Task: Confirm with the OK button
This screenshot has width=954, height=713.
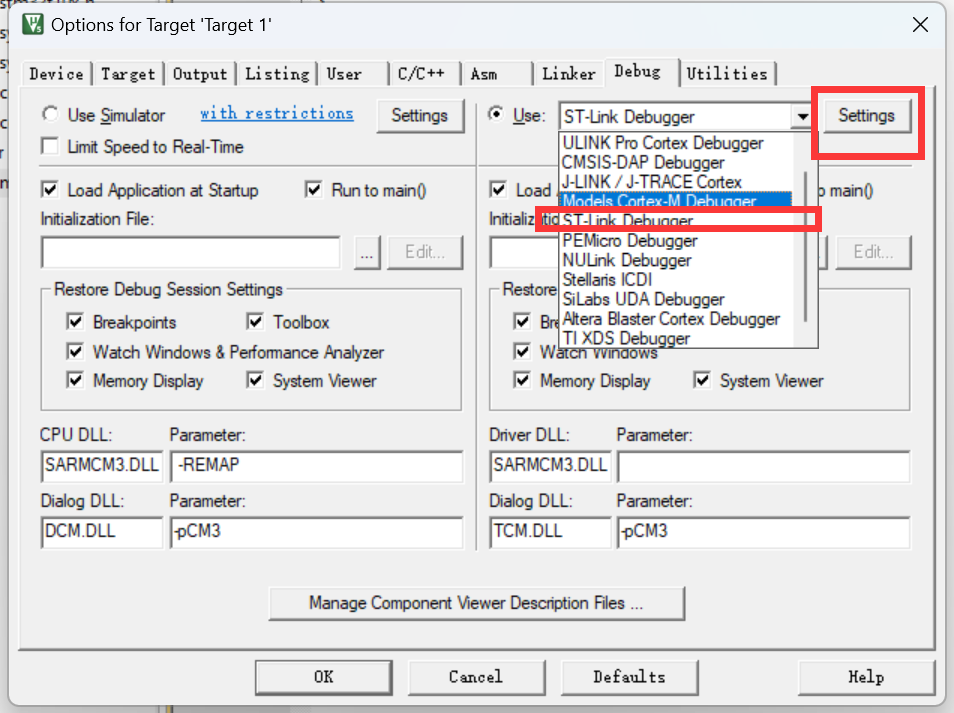Action: click(x=324, y=677)
